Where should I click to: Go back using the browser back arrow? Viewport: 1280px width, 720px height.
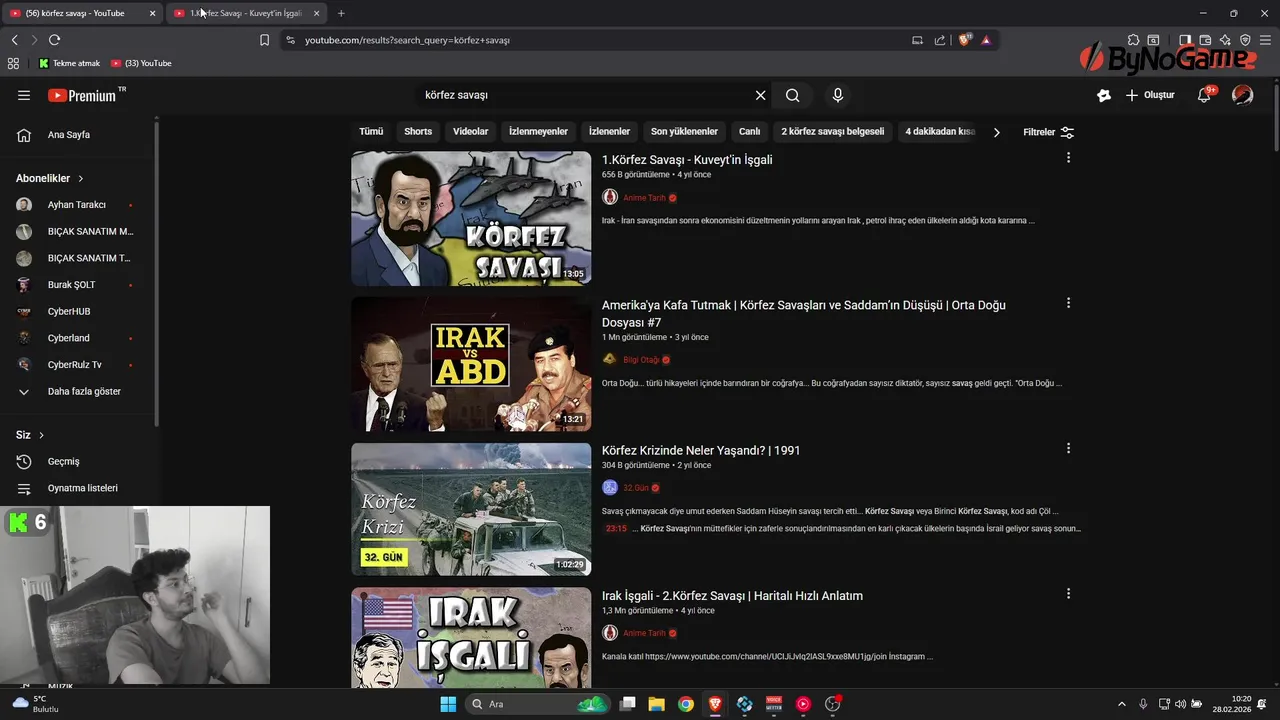coord(14,40)
